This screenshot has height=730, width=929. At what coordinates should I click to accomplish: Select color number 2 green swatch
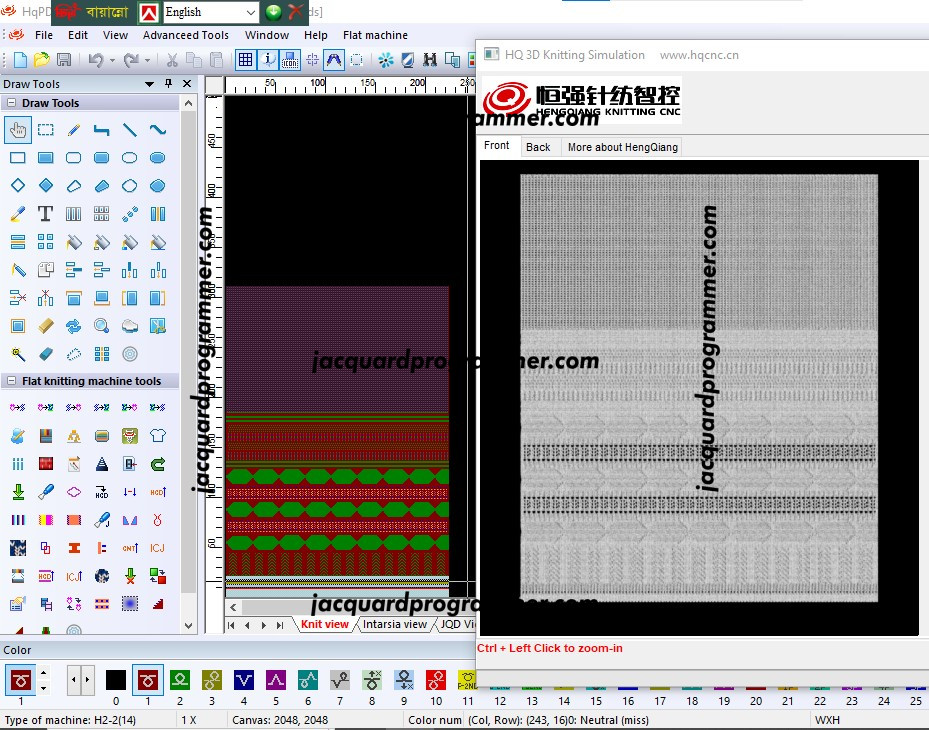pyautogui.click(x=180, y=680)
